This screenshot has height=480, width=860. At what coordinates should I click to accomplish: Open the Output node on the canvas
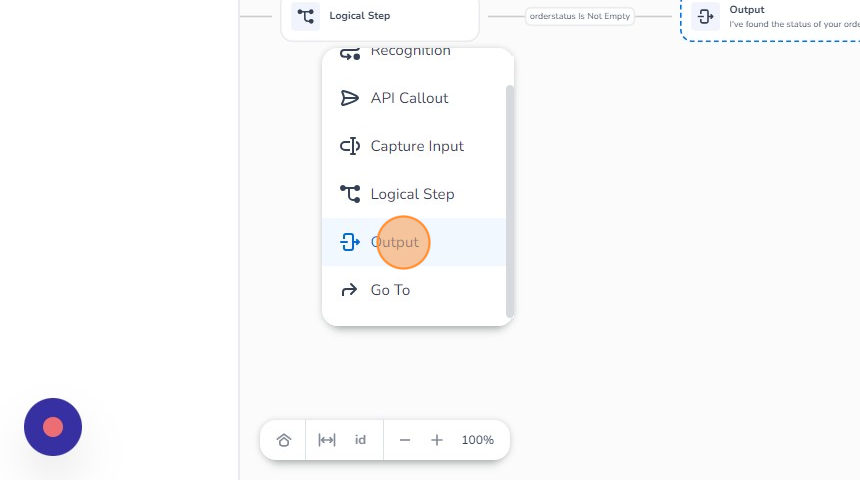770,16
